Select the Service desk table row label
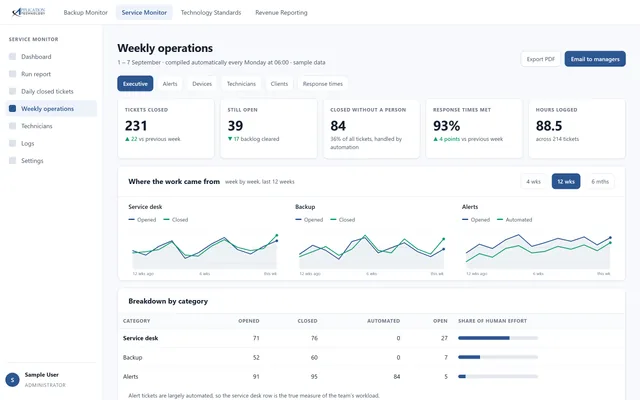The image size is (640, 400). [x=140, y=338]
